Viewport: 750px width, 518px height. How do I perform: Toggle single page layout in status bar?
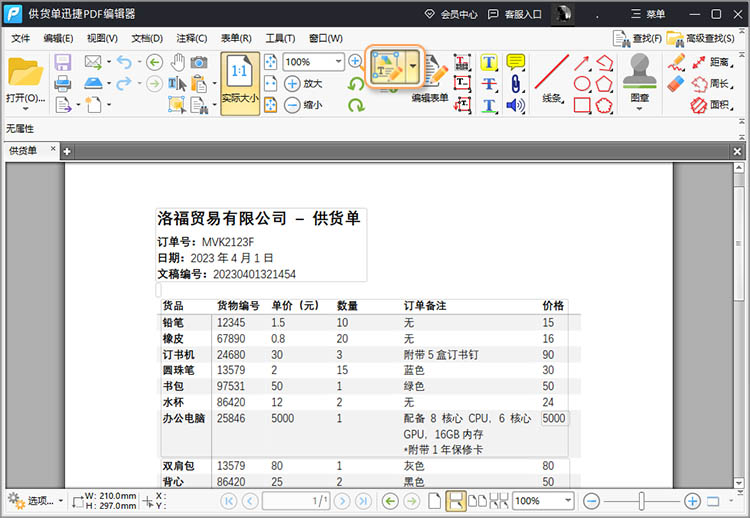point(434,500)
